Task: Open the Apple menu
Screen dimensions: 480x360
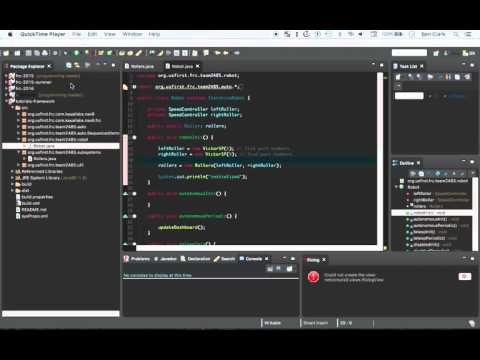Action: click(10, 34)
